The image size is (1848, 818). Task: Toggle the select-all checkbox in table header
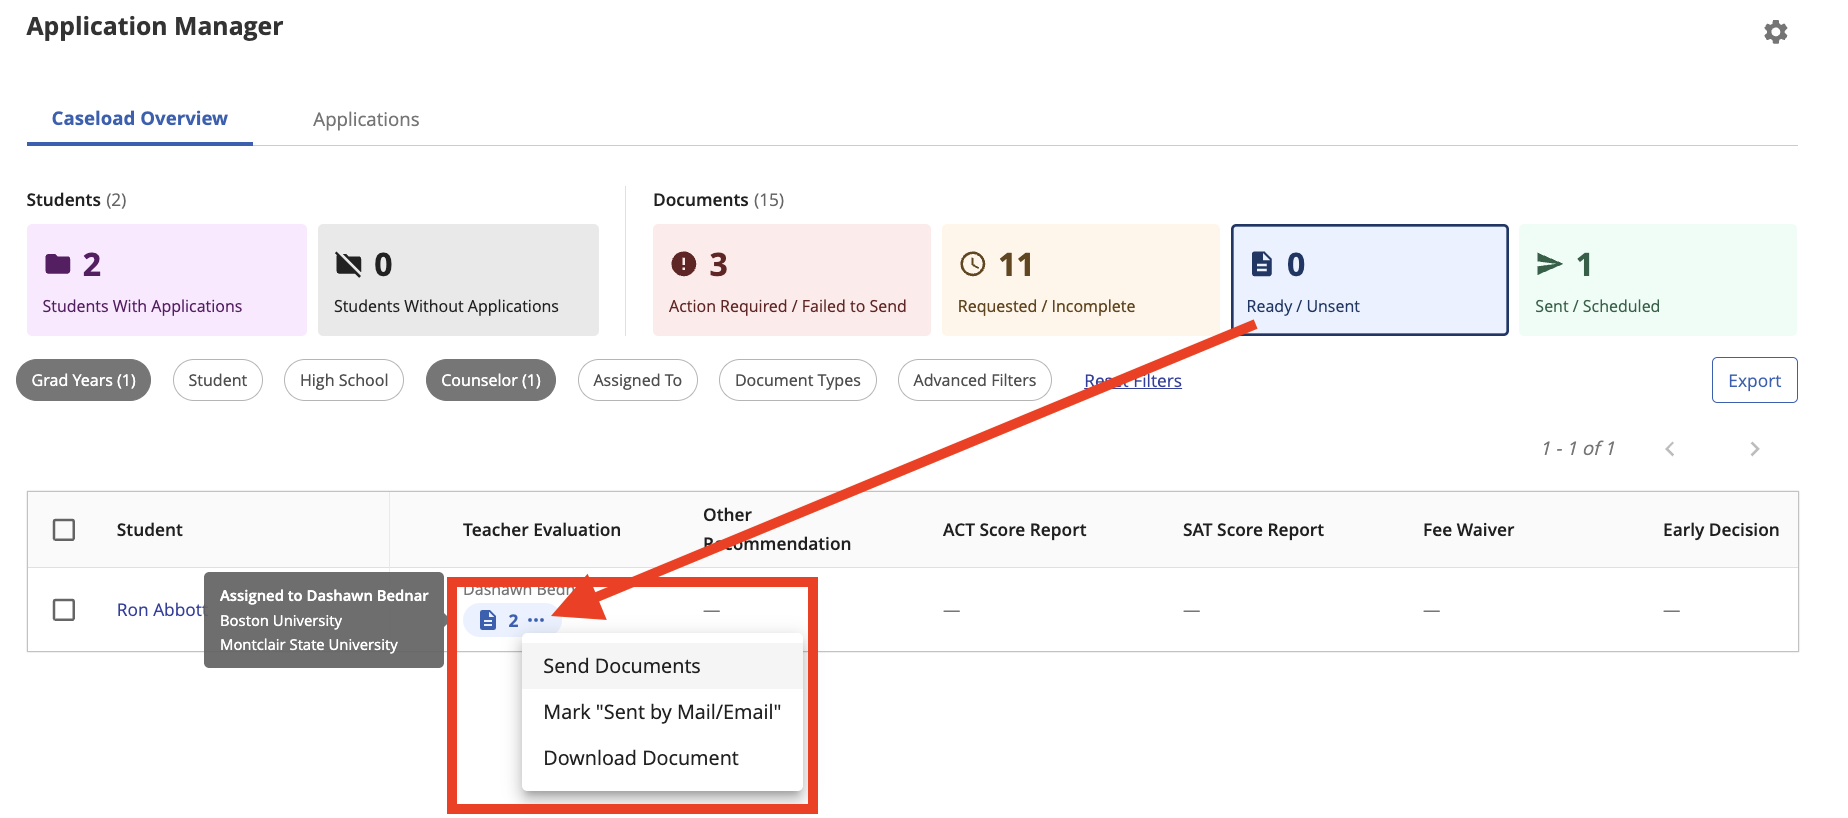(64, 529)
